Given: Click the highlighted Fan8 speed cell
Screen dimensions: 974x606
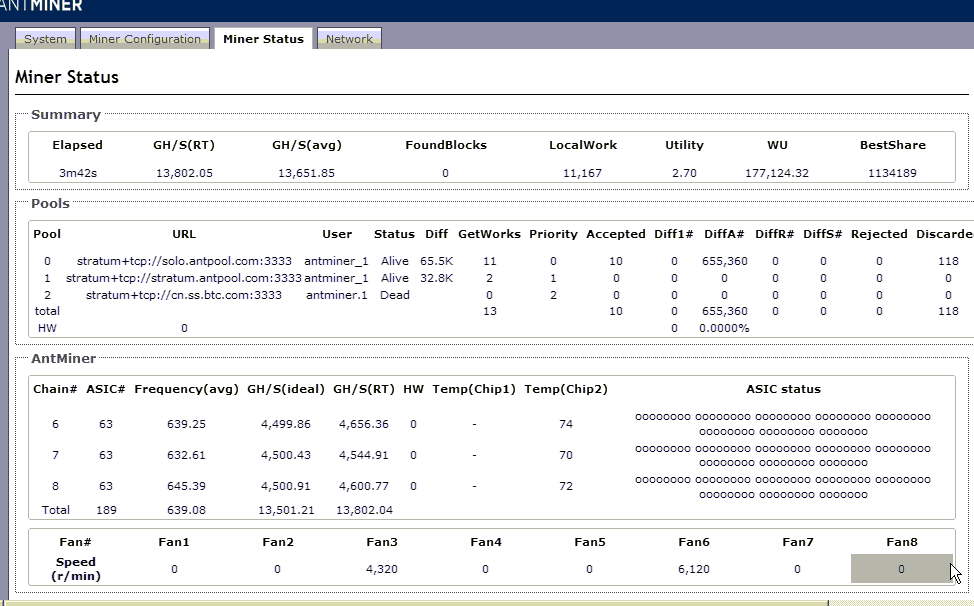Looking at the screenshot, I should coord(901,569).
